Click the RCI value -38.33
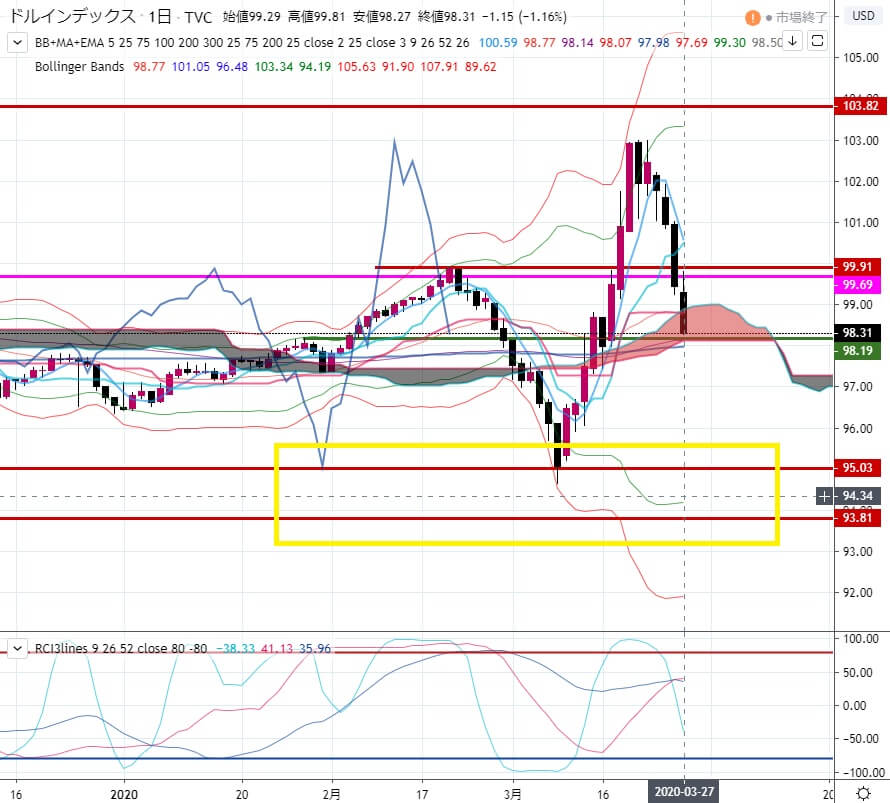The image size is (890, 803). click(x=235, y=648)
